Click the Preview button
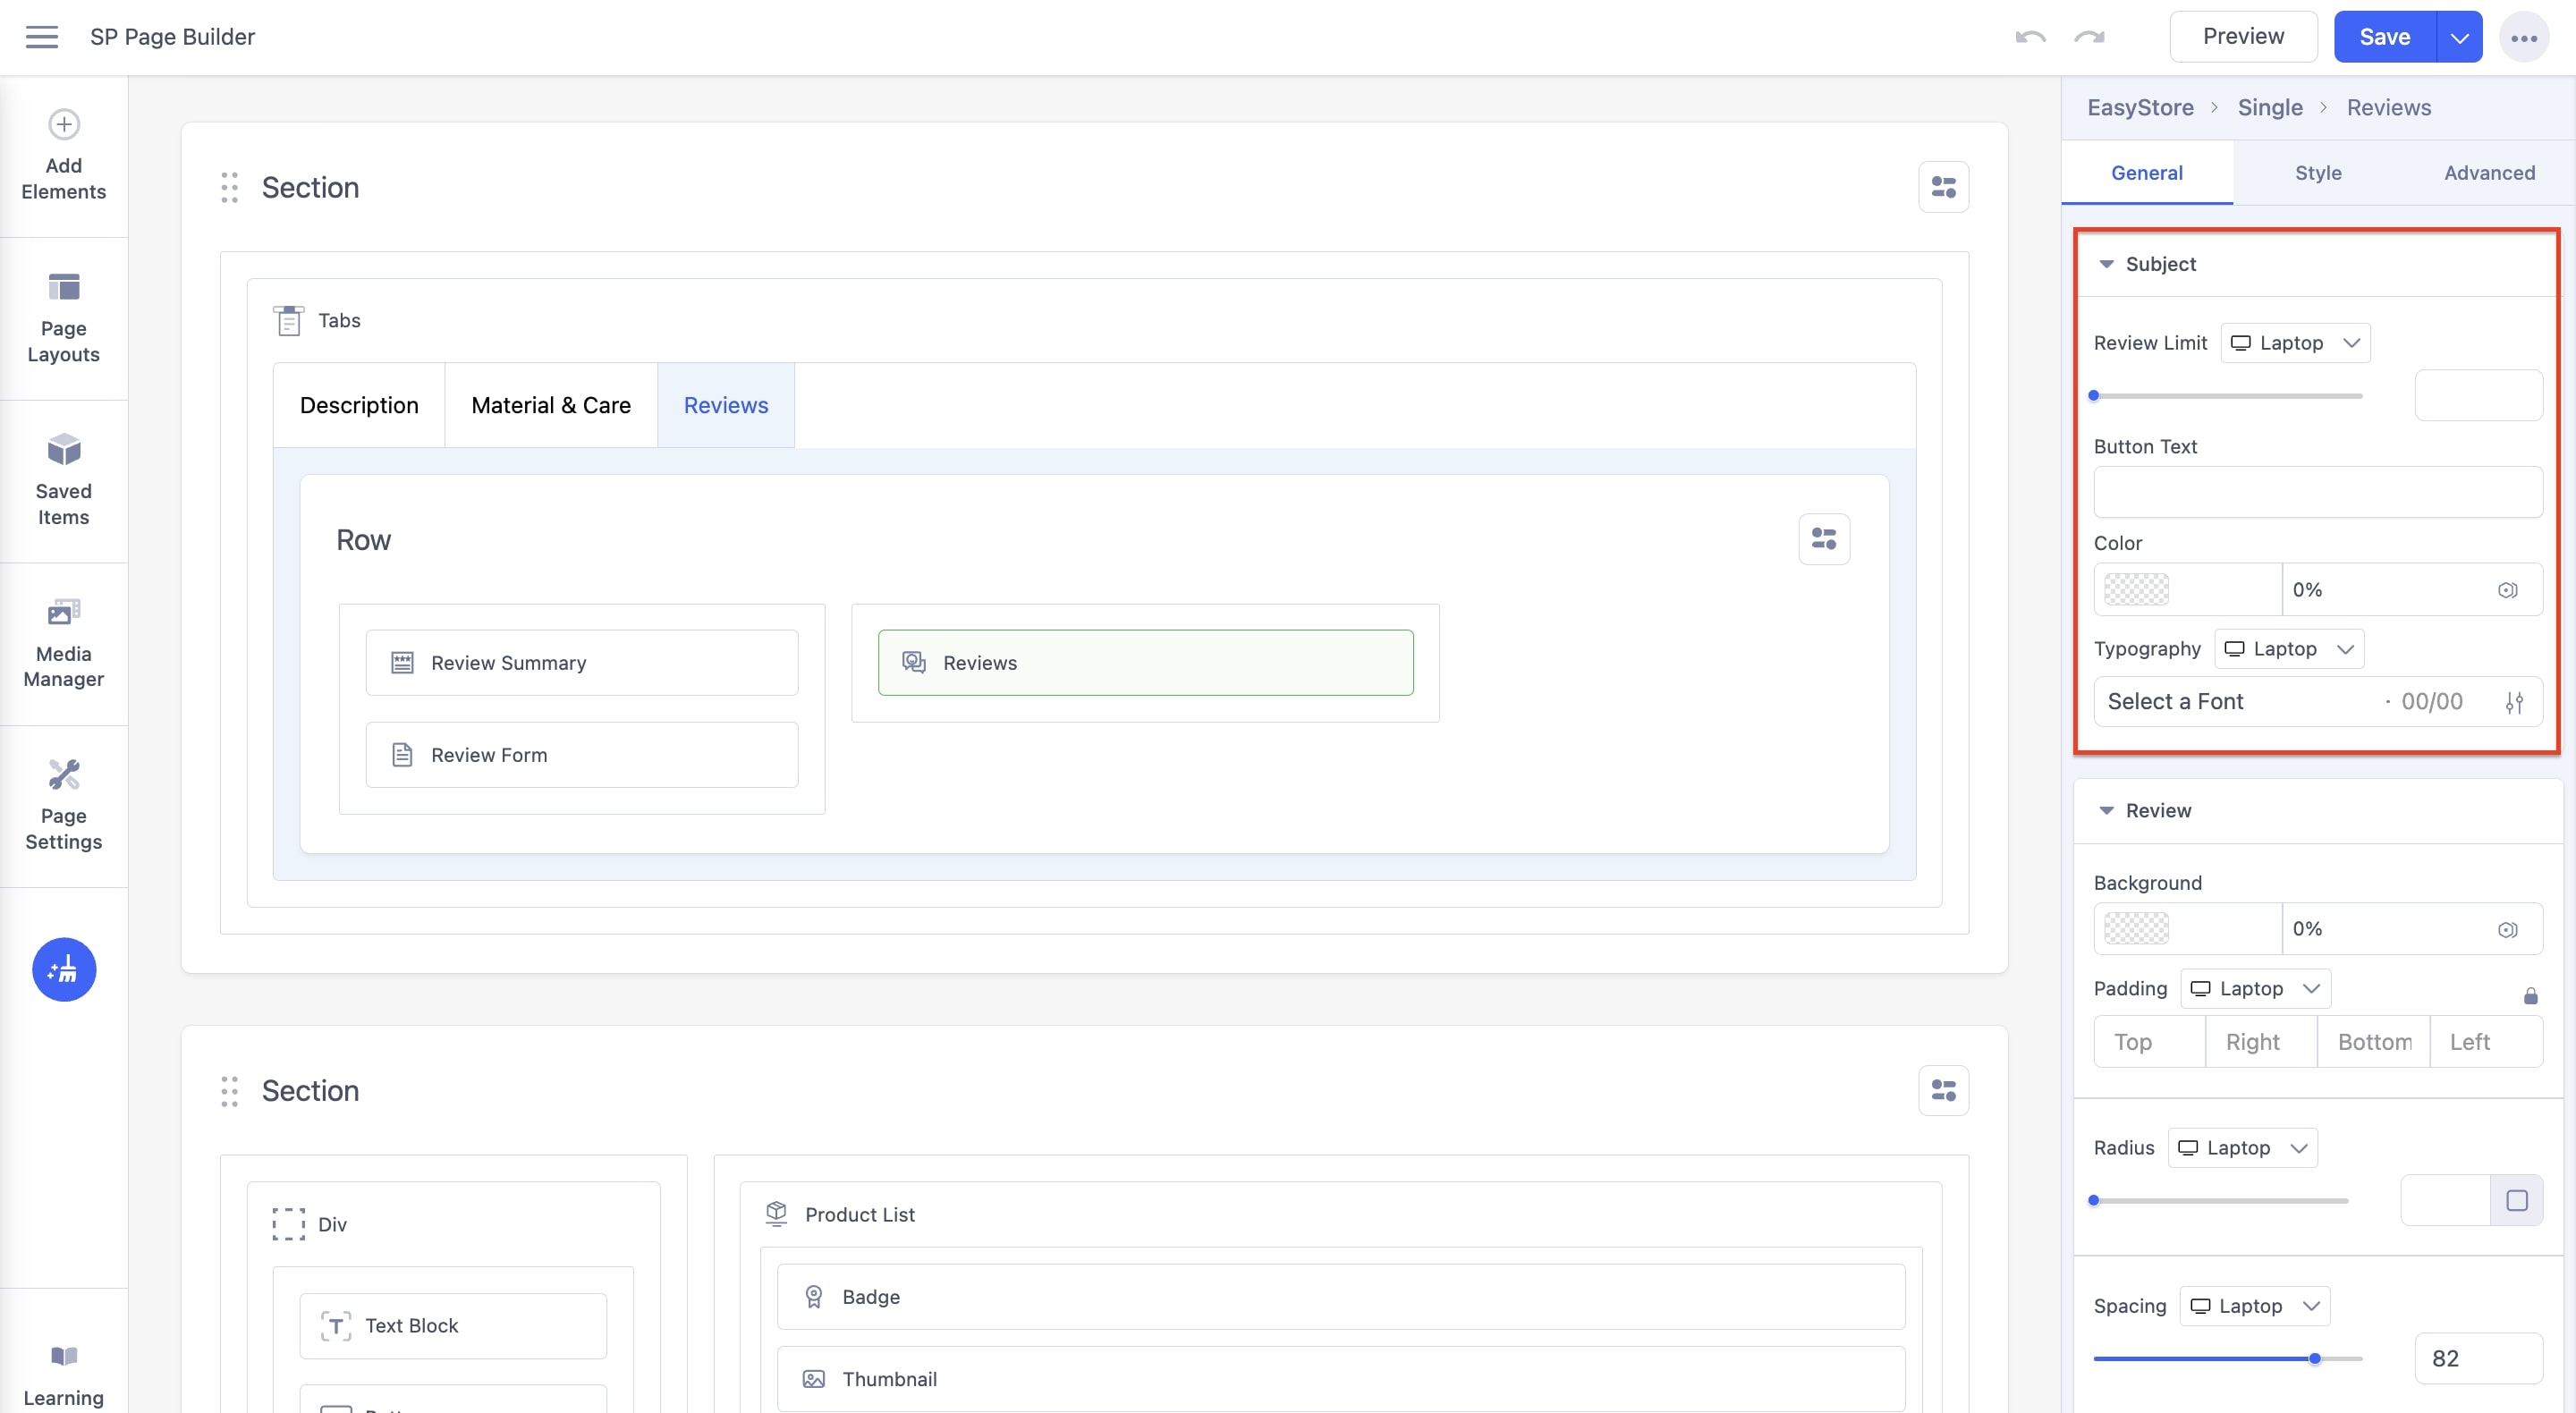The width and height of the screenshot is (2576, 1413). (x=2243, y=37)
